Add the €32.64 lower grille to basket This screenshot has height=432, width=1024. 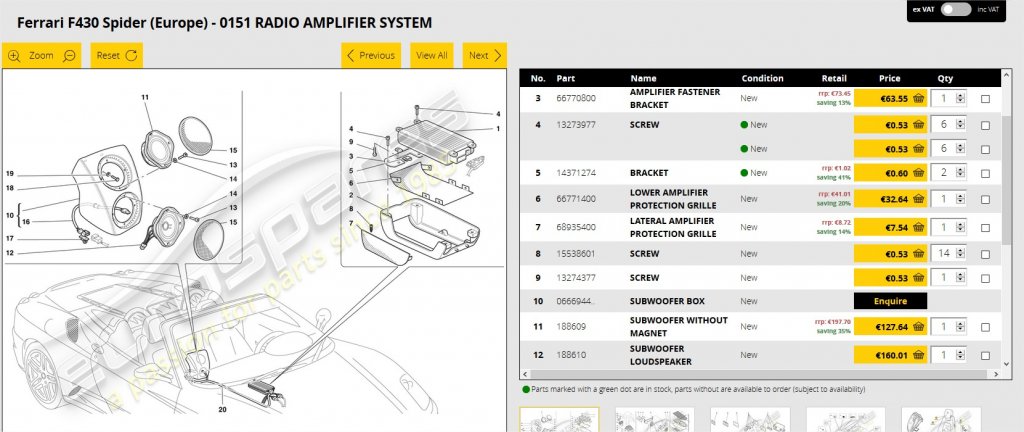tap(891, 199)
